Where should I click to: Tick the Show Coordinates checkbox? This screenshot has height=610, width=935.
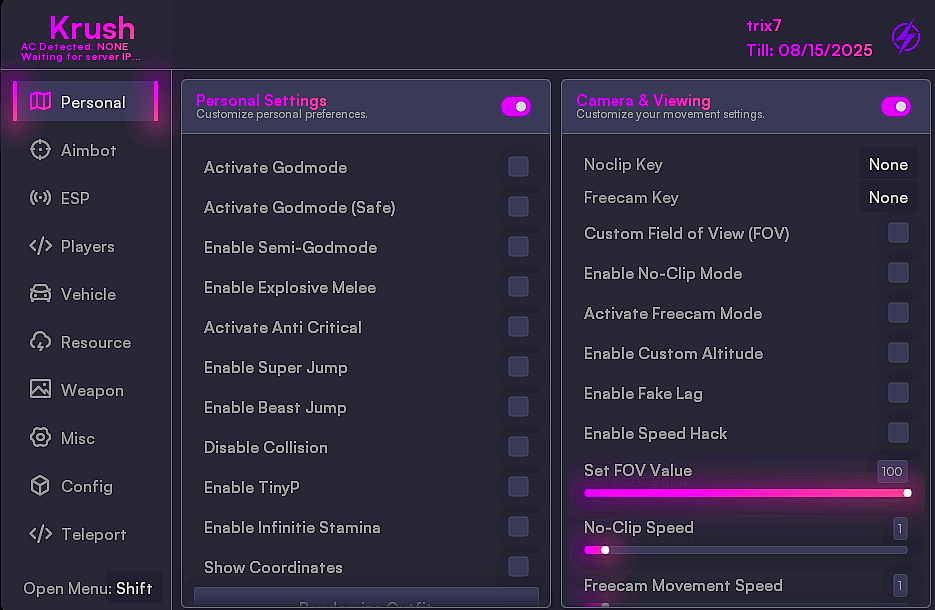pos(518,566)
